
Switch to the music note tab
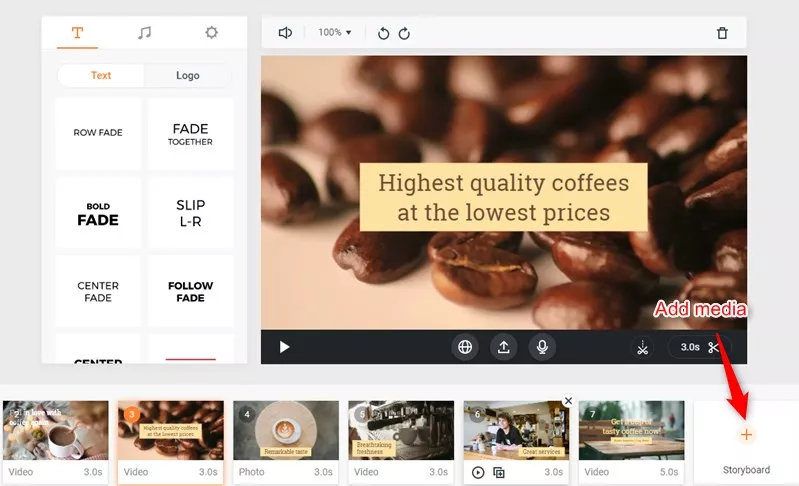point(144,33)
